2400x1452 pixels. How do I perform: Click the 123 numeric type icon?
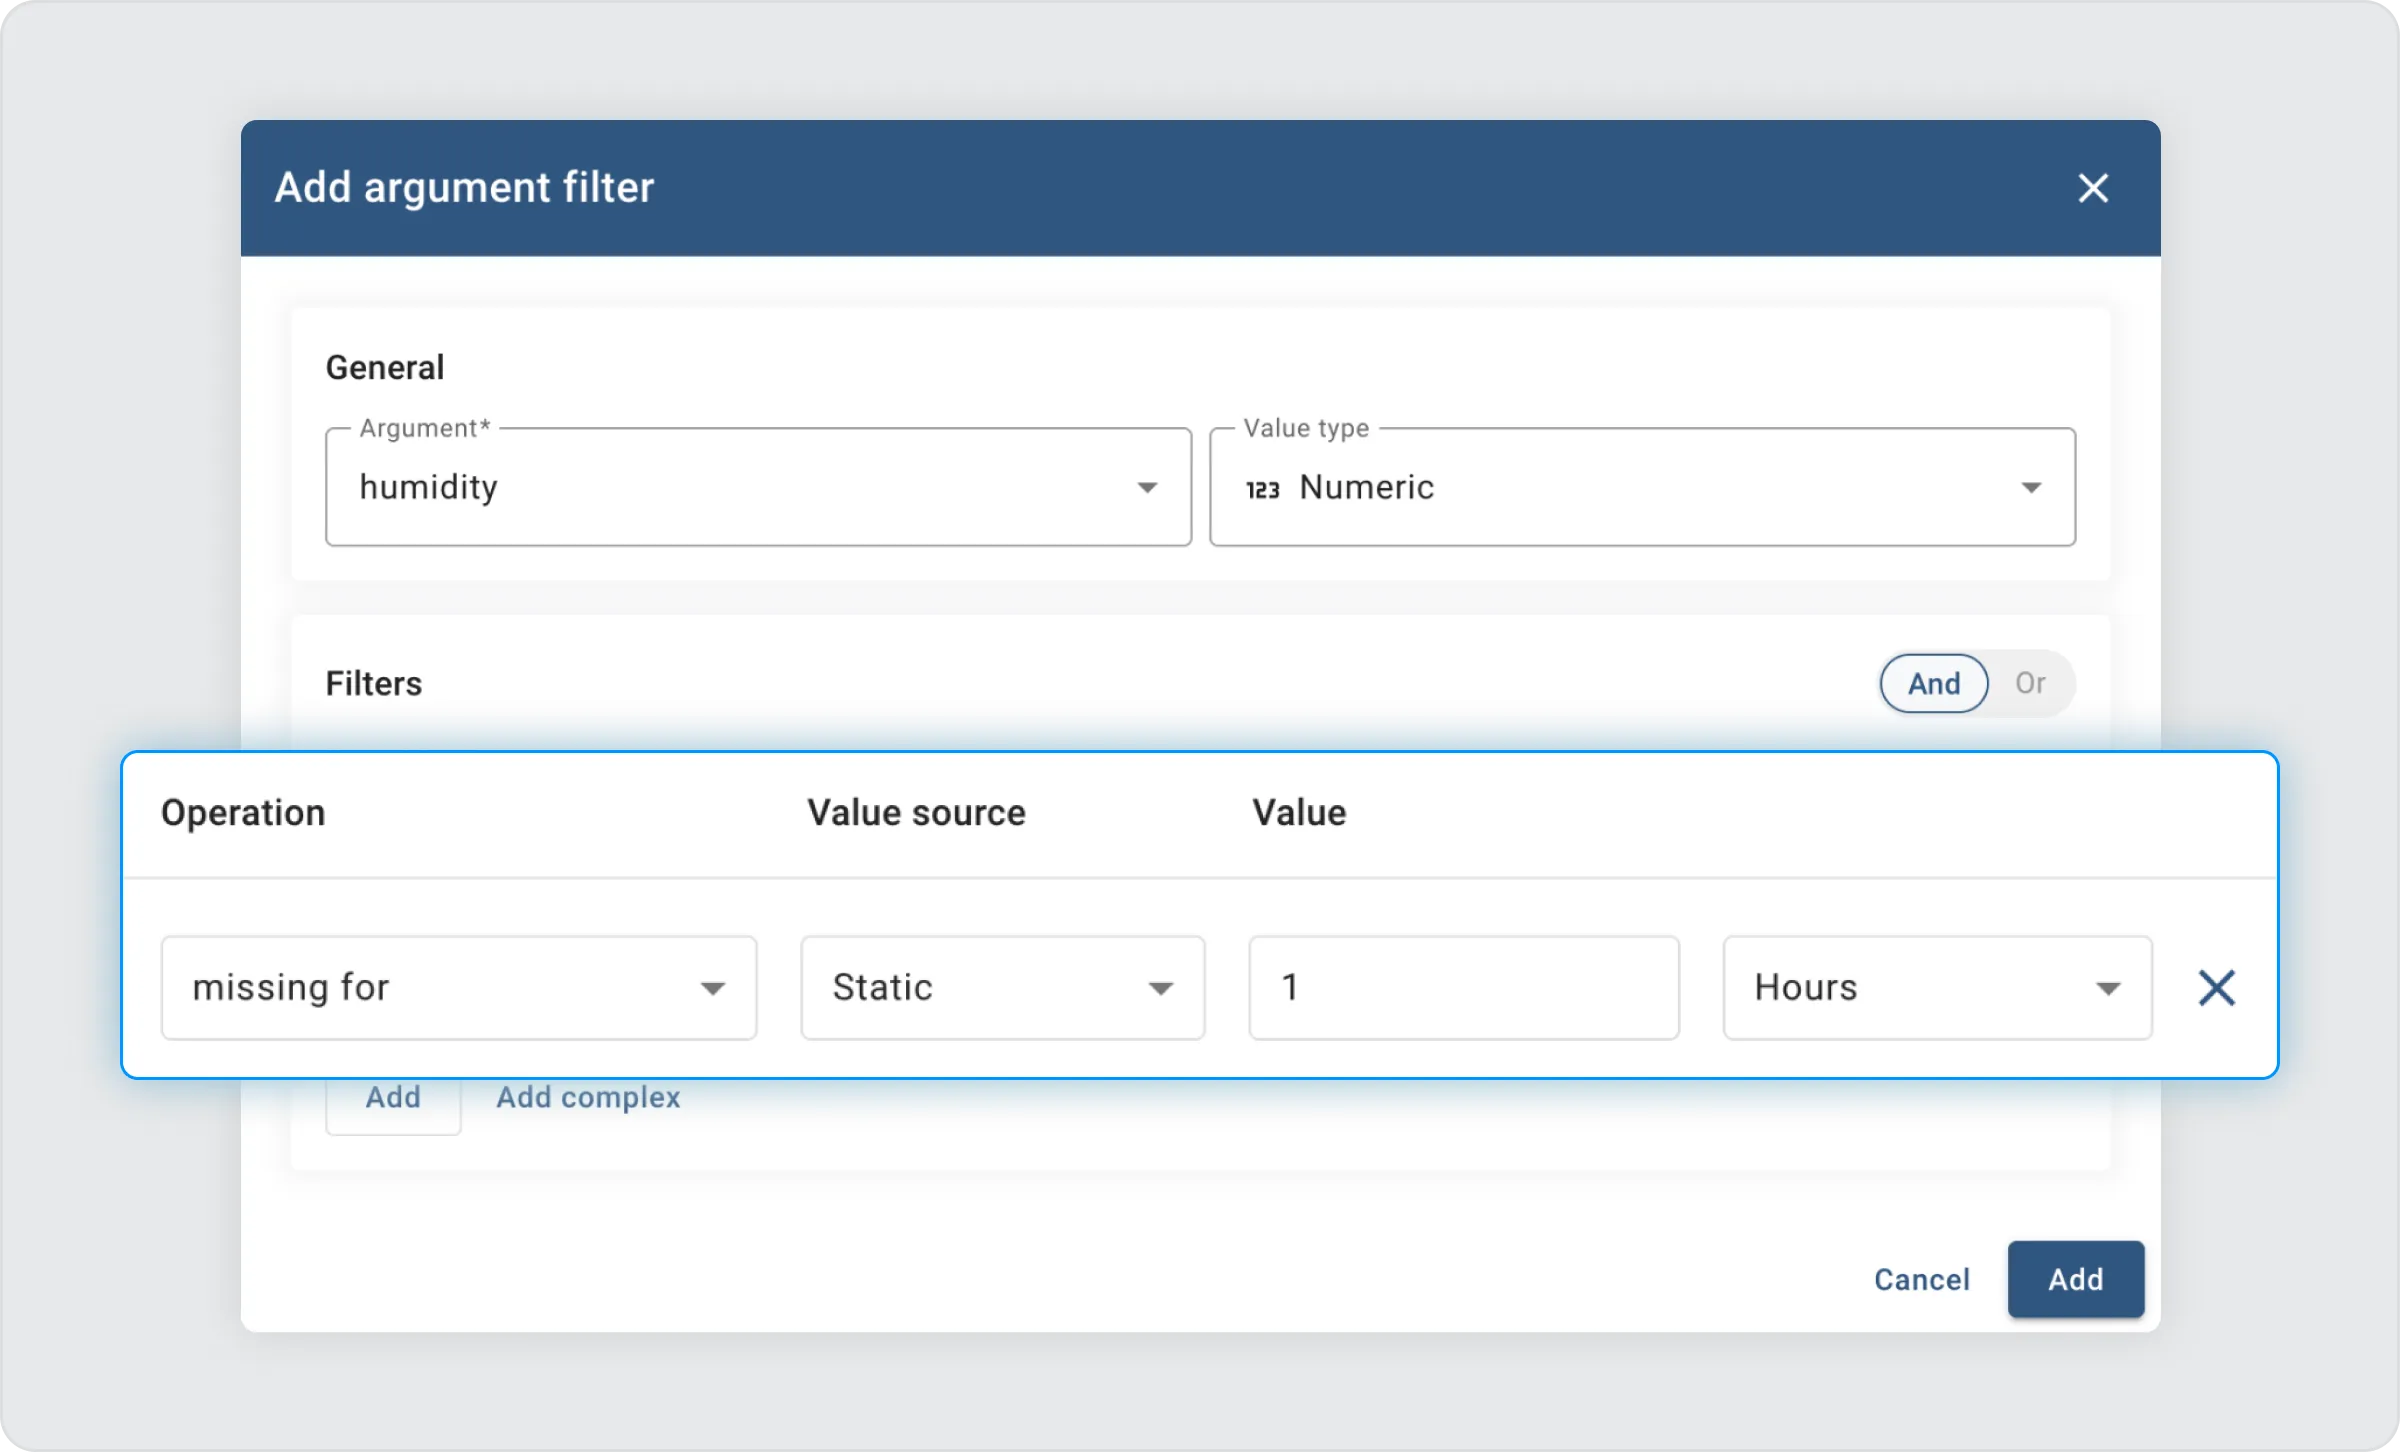tap(1262, 489)
